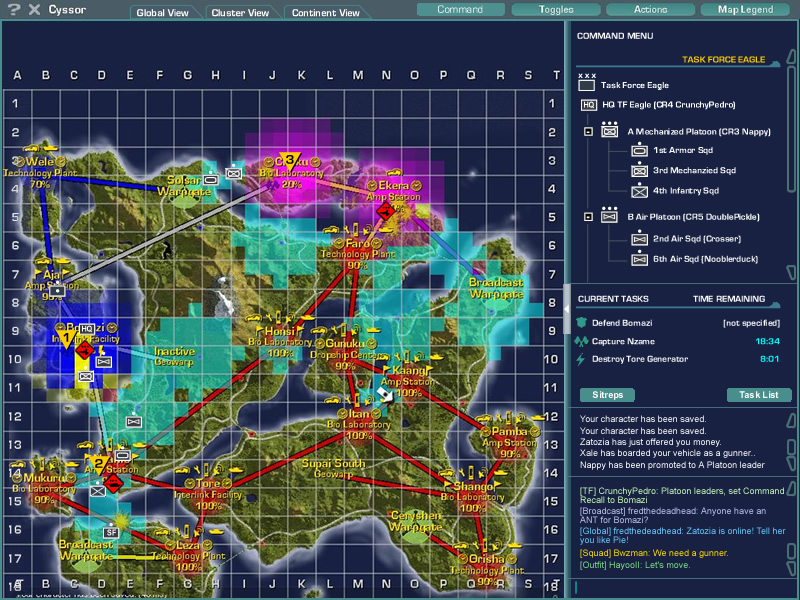Click the 1st Armor Sqd unit icon
800x600 pixels.
[x=639, y=150]
